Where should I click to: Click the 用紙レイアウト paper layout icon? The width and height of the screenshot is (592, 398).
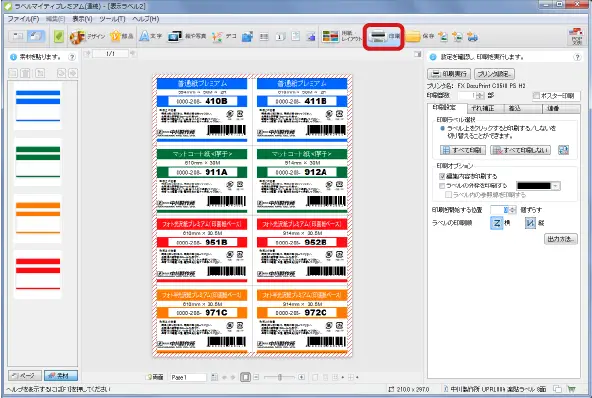click(331, 36)
